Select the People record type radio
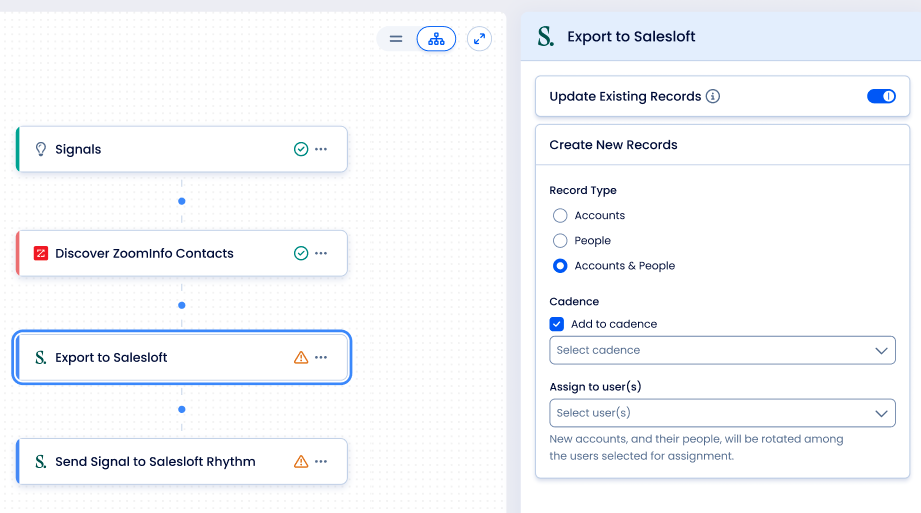Viewport: 921px width, 513px height. coord(560,240)
